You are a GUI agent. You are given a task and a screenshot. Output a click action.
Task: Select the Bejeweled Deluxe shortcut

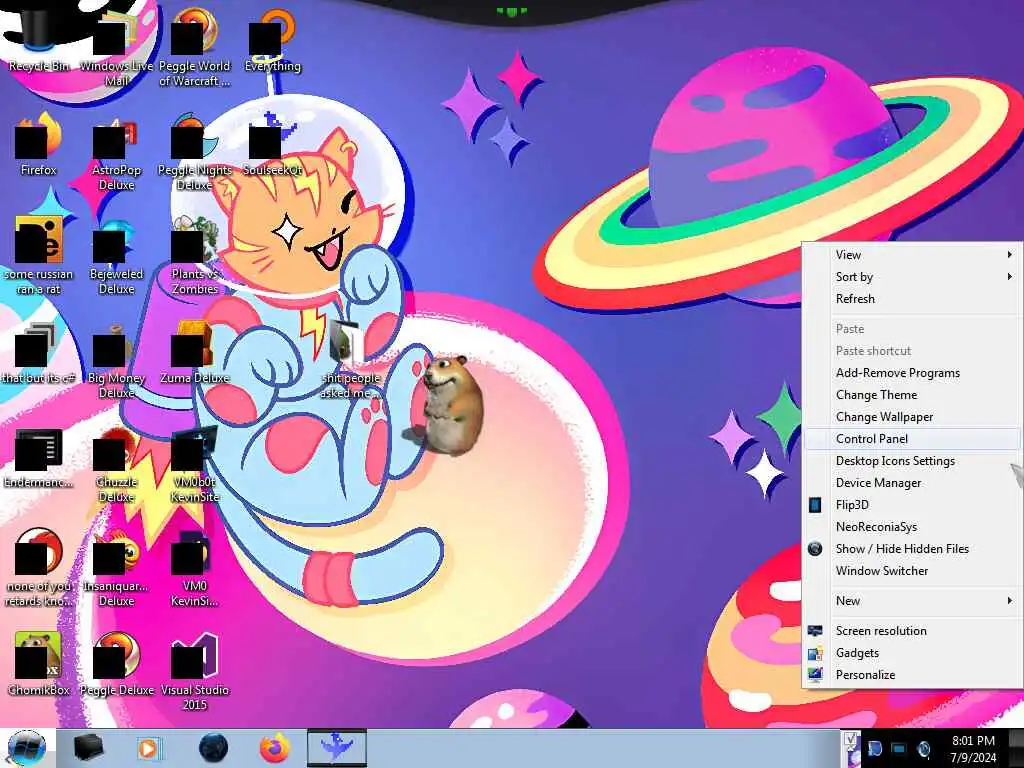coord(116,256)
